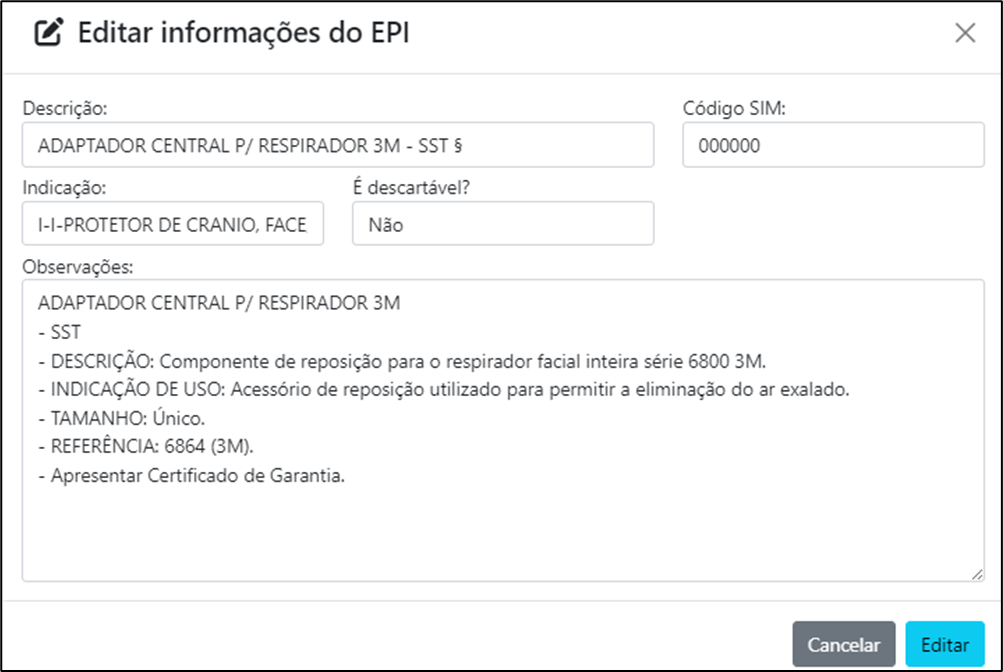This screenshot has height=672, width=1003.
Task: Select the Indicação input field
Action: tap(173, 224)
